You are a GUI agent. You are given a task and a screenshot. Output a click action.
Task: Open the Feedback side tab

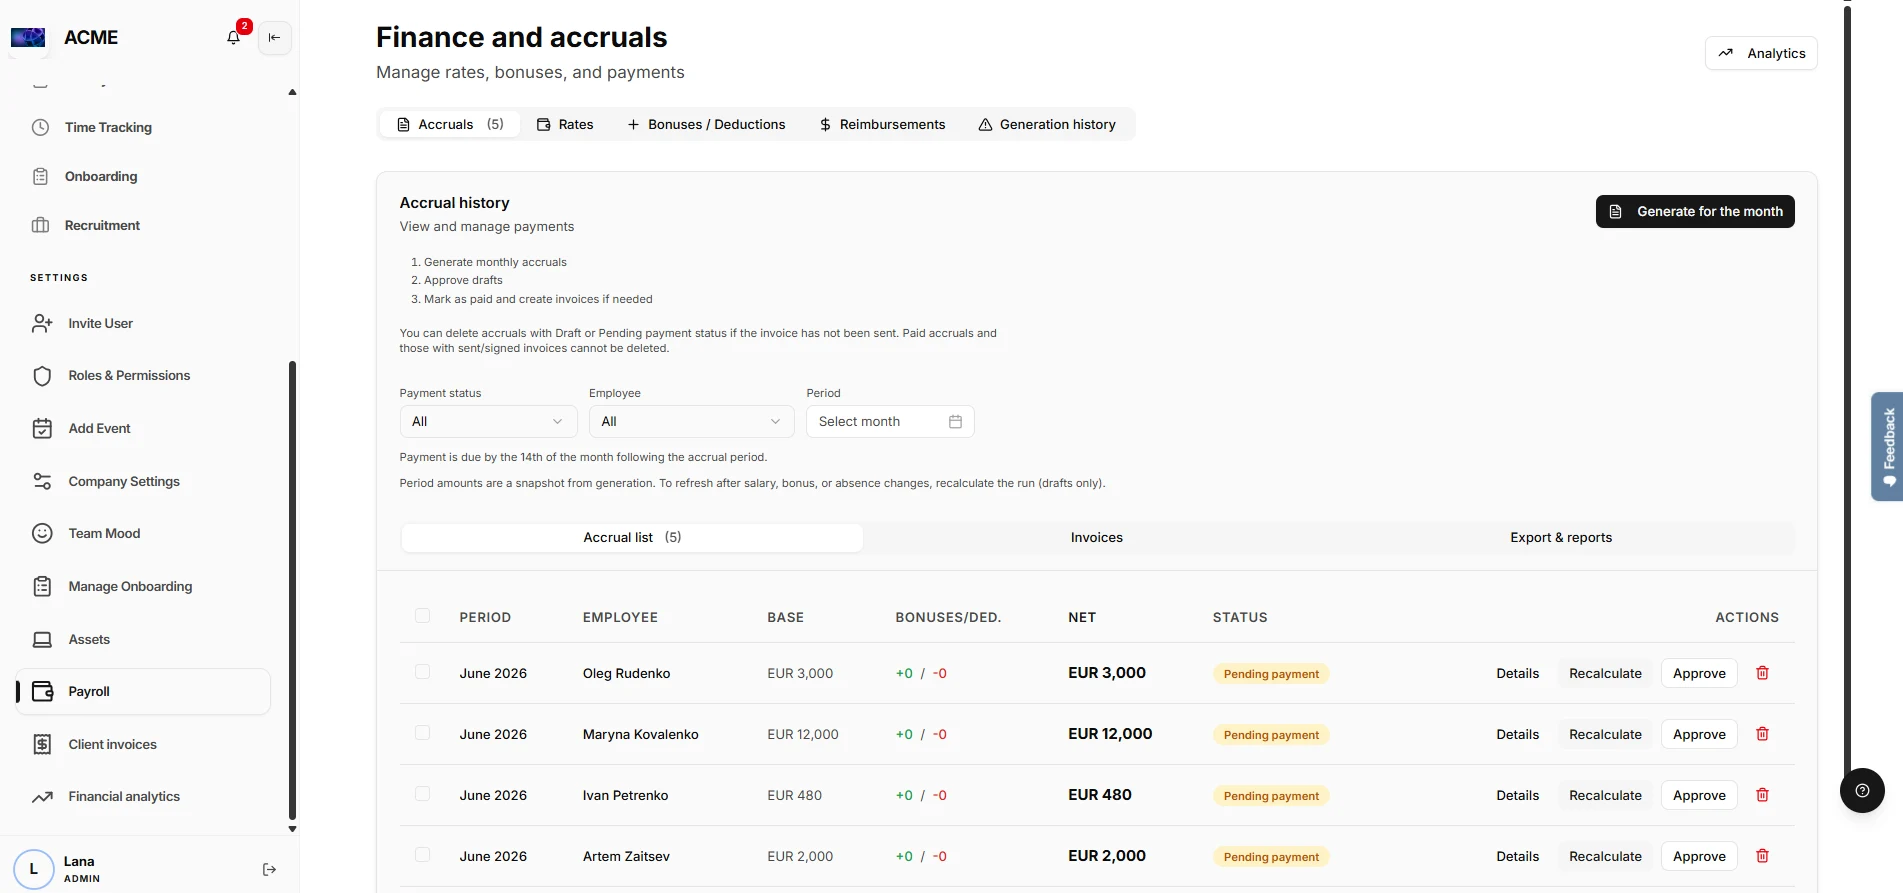point(1887,446)
